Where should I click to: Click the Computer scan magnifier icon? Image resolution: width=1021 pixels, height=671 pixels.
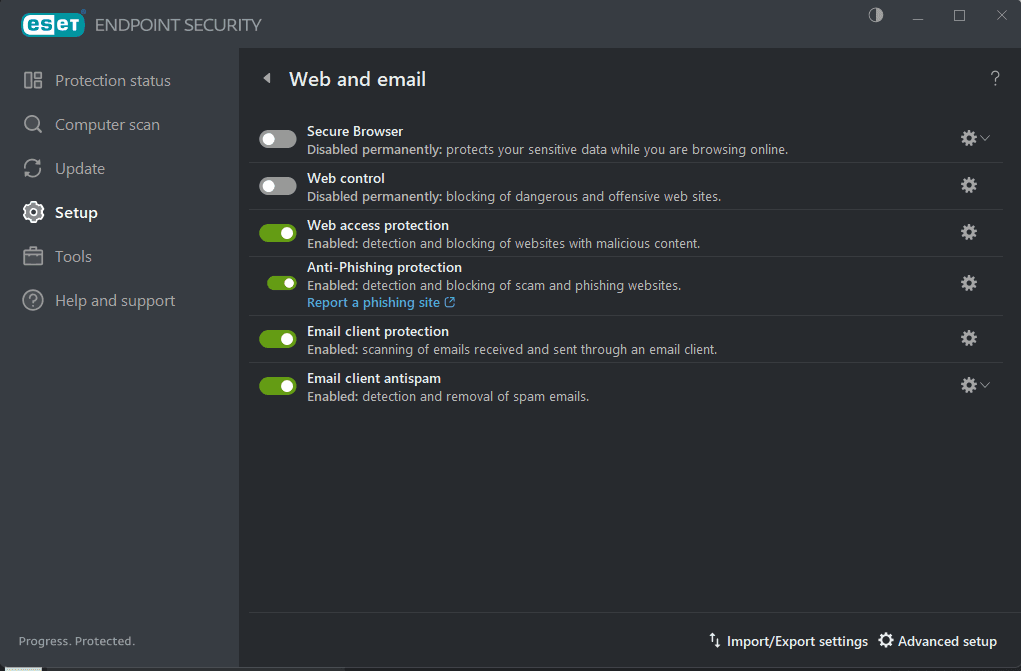coord(33,124)
